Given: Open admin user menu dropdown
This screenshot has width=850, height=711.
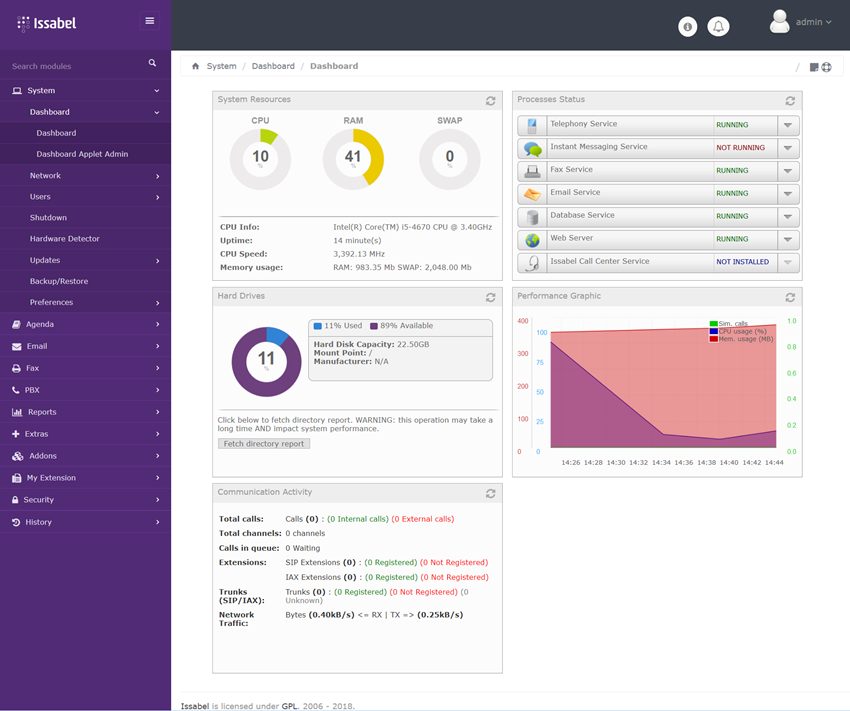Looking at the screenshot, I should pos(813,22).
